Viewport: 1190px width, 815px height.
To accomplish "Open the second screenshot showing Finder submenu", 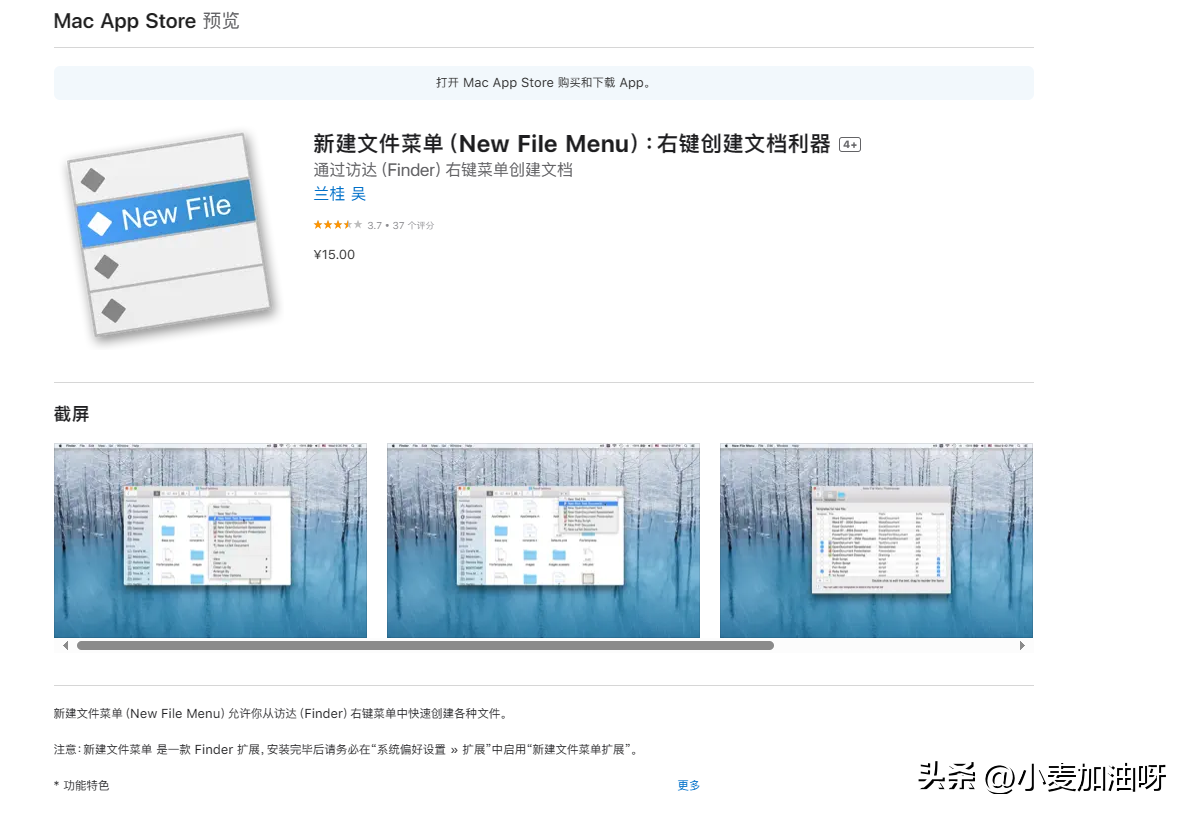I will coord(543,540).
